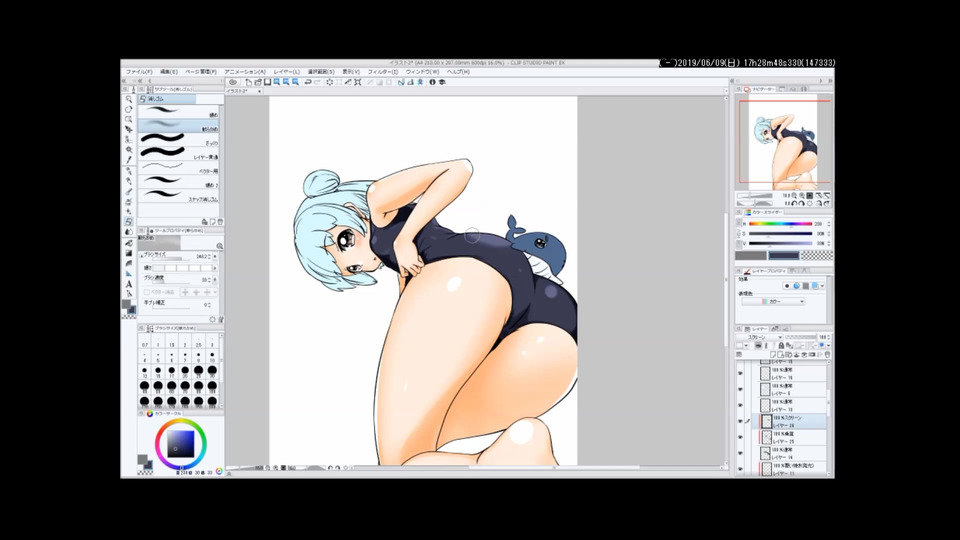
Task: Select the Auto select magic wand tool
Action: pos(129,149)
